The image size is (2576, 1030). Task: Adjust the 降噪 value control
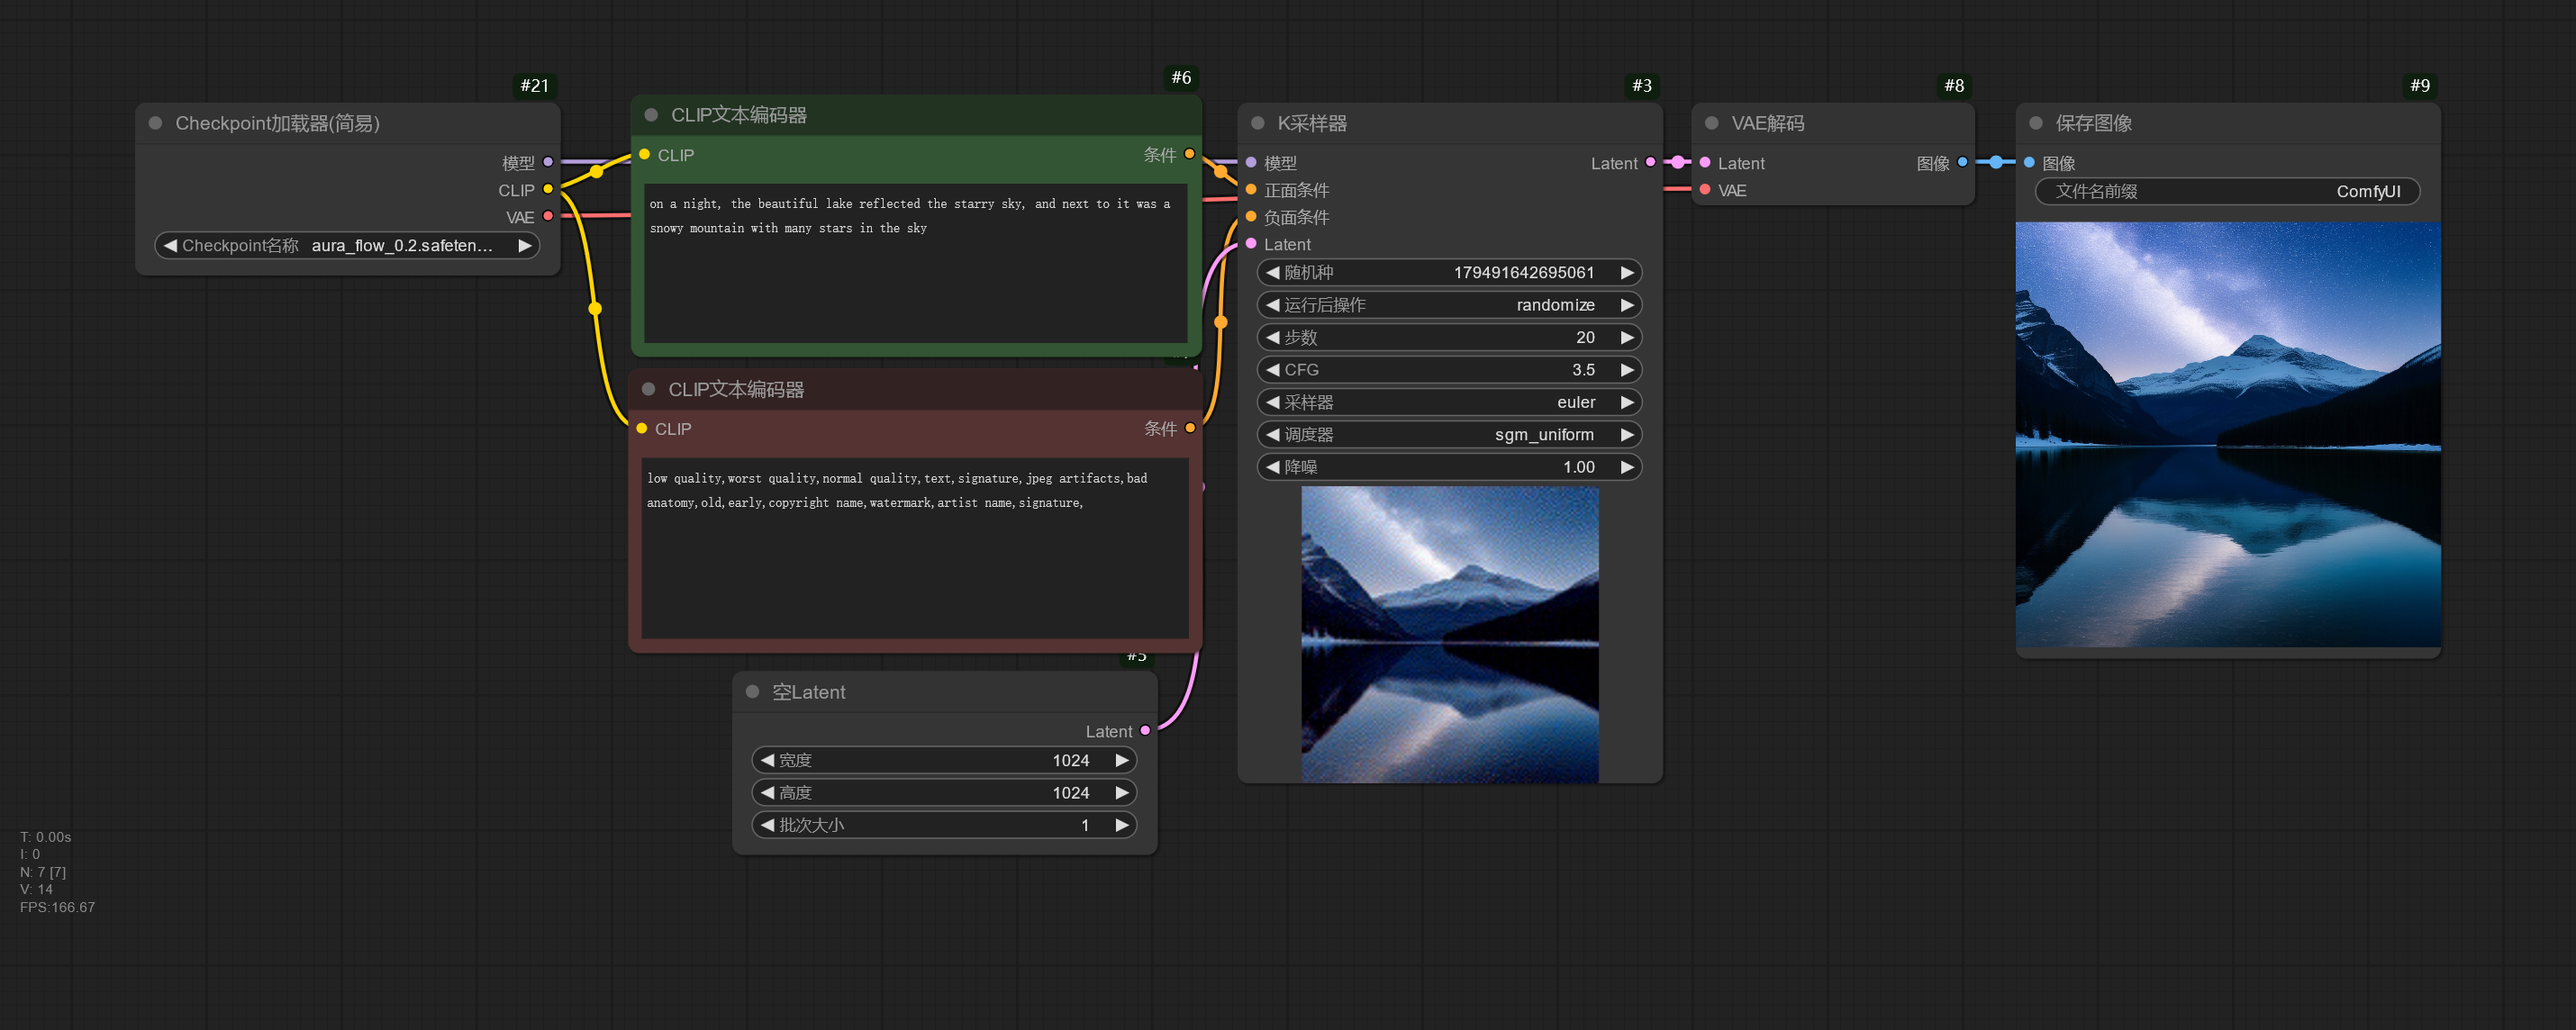click(1449, 467)
